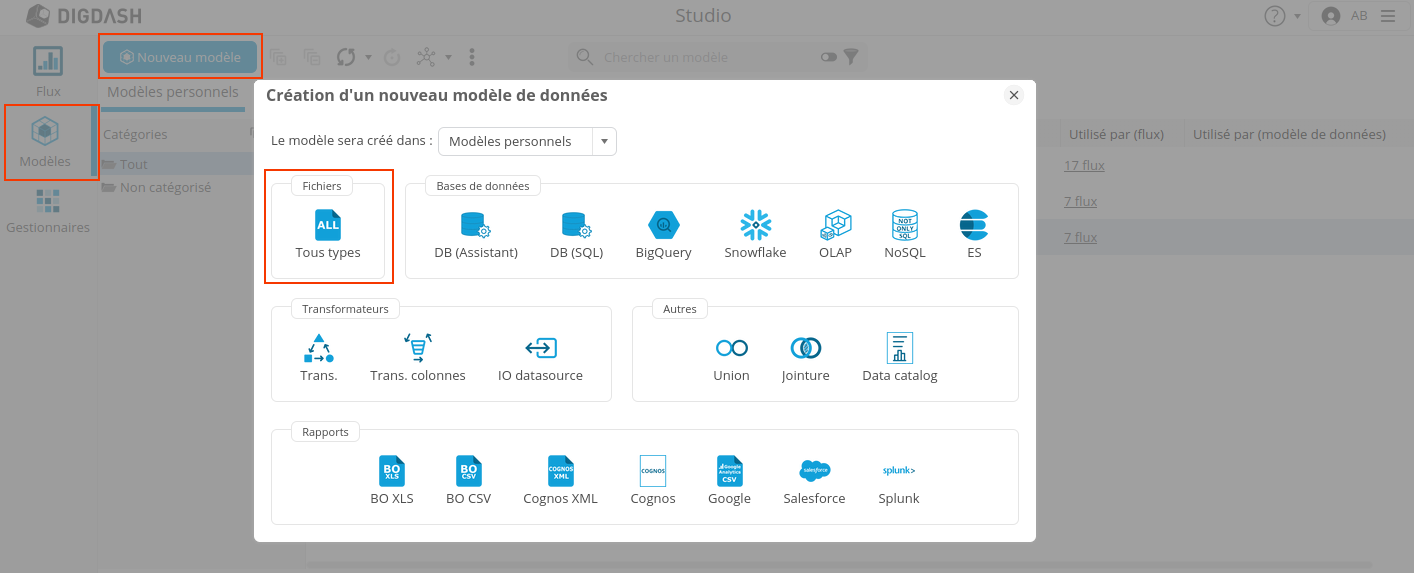Choose the Cognos XML report type
Screen dimensions: 1414x573
click(x=560, y=481)
